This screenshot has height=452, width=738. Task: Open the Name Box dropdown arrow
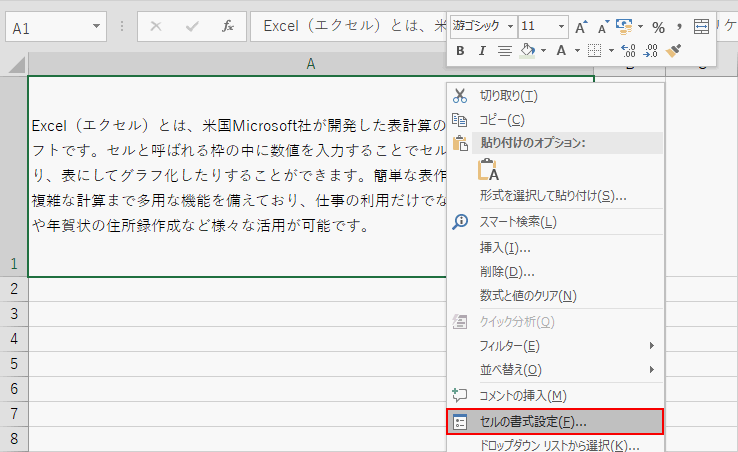point(96,26)
